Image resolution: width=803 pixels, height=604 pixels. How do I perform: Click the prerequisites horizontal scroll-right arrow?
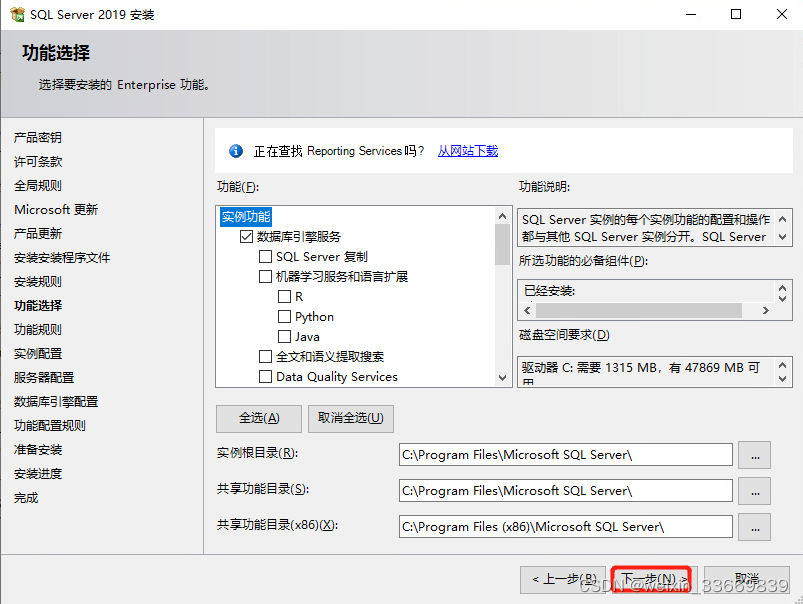point(766,310)
